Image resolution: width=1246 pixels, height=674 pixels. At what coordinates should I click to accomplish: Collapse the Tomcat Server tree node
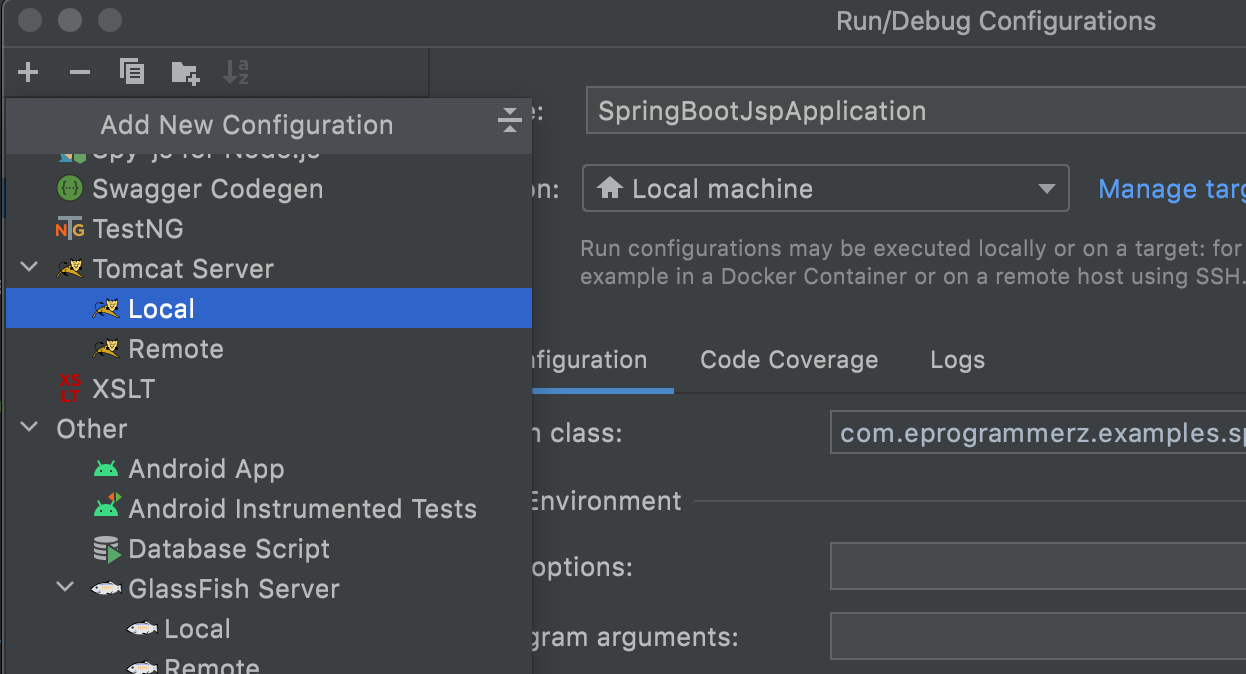click(x=30, y=268)
